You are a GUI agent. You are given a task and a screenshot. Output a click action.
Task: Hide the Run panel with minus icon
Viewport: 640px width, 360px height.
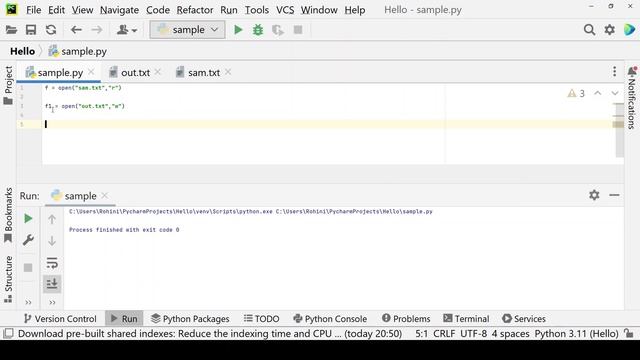click(x=614, y=195)
